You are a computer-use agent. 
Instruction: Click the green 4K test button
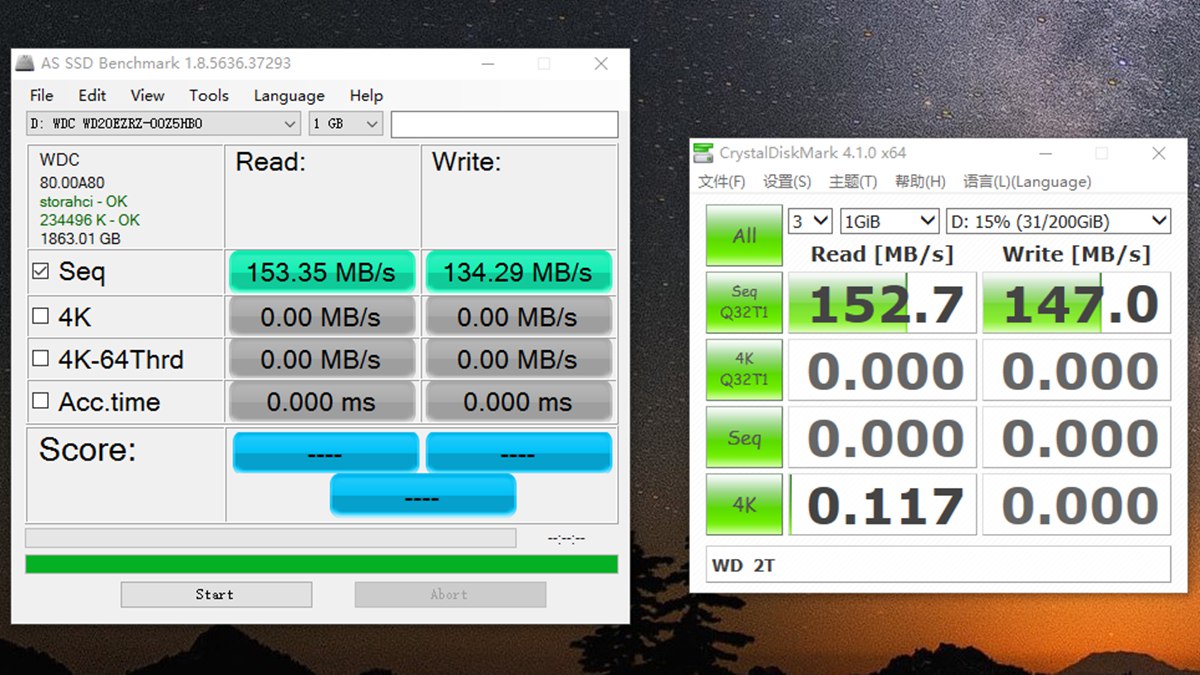click(x=744, y=505)
